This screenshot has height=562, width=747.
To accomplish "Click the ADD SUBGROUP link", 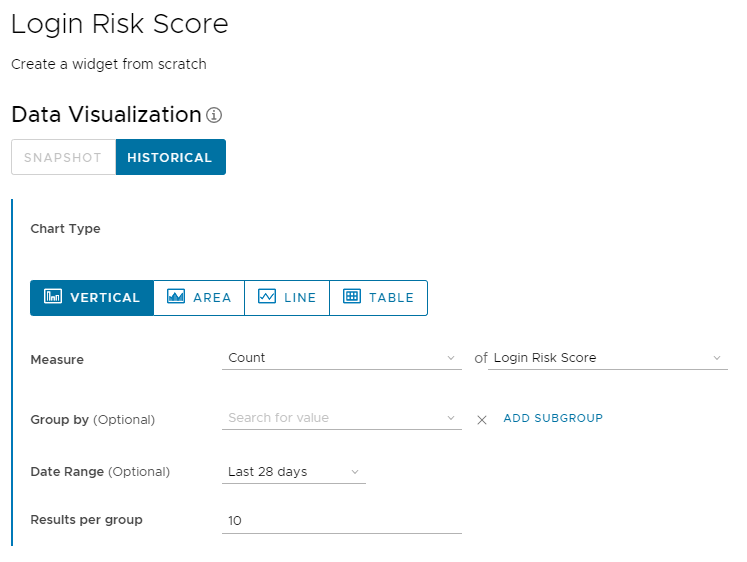I will [x=553, y=418].
